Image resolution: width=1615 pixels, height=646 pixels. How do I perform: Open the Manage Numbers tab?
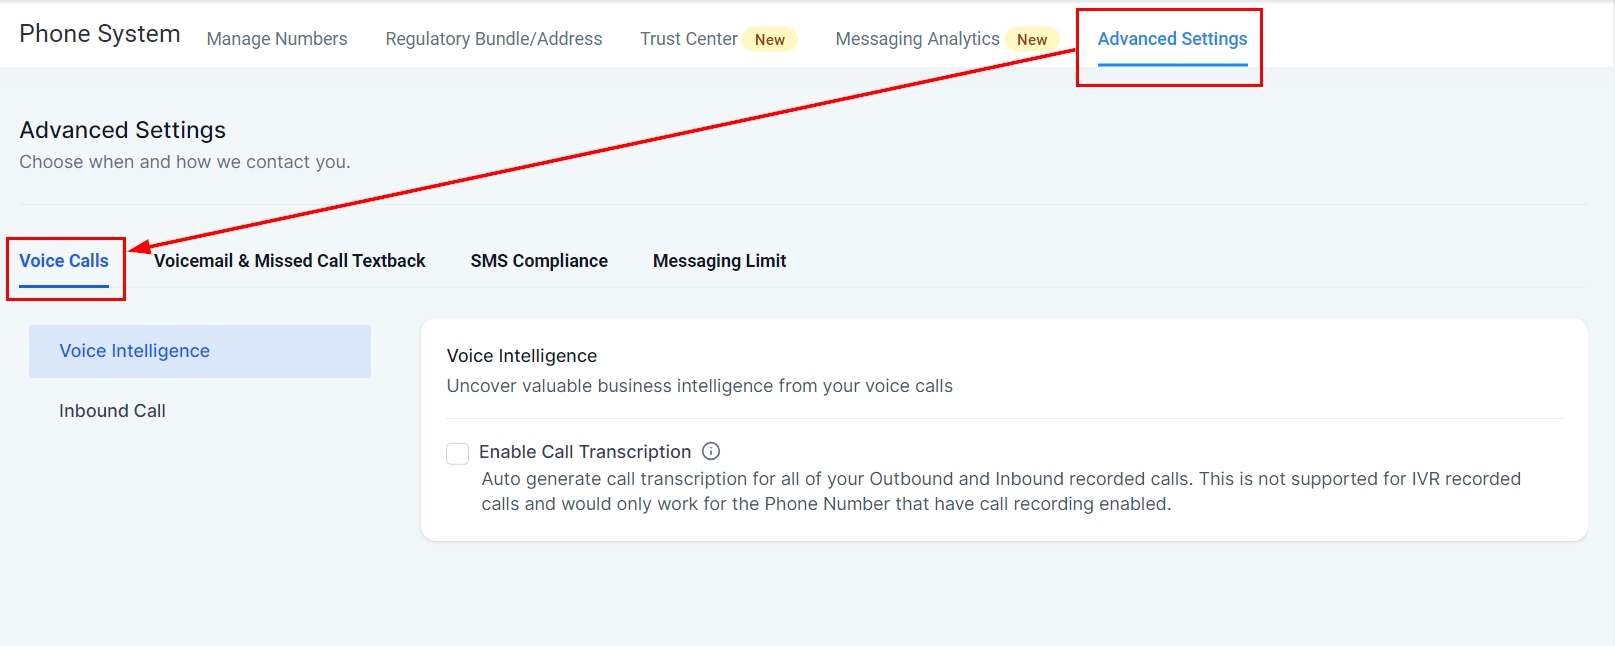277,39
